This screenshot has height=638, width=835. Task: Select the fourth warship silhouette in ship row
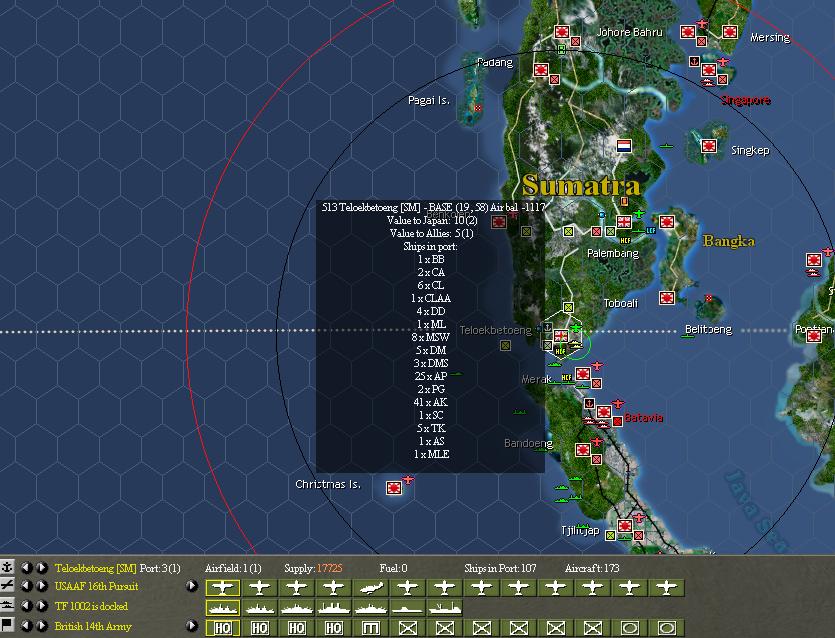(x=333, y=607)
